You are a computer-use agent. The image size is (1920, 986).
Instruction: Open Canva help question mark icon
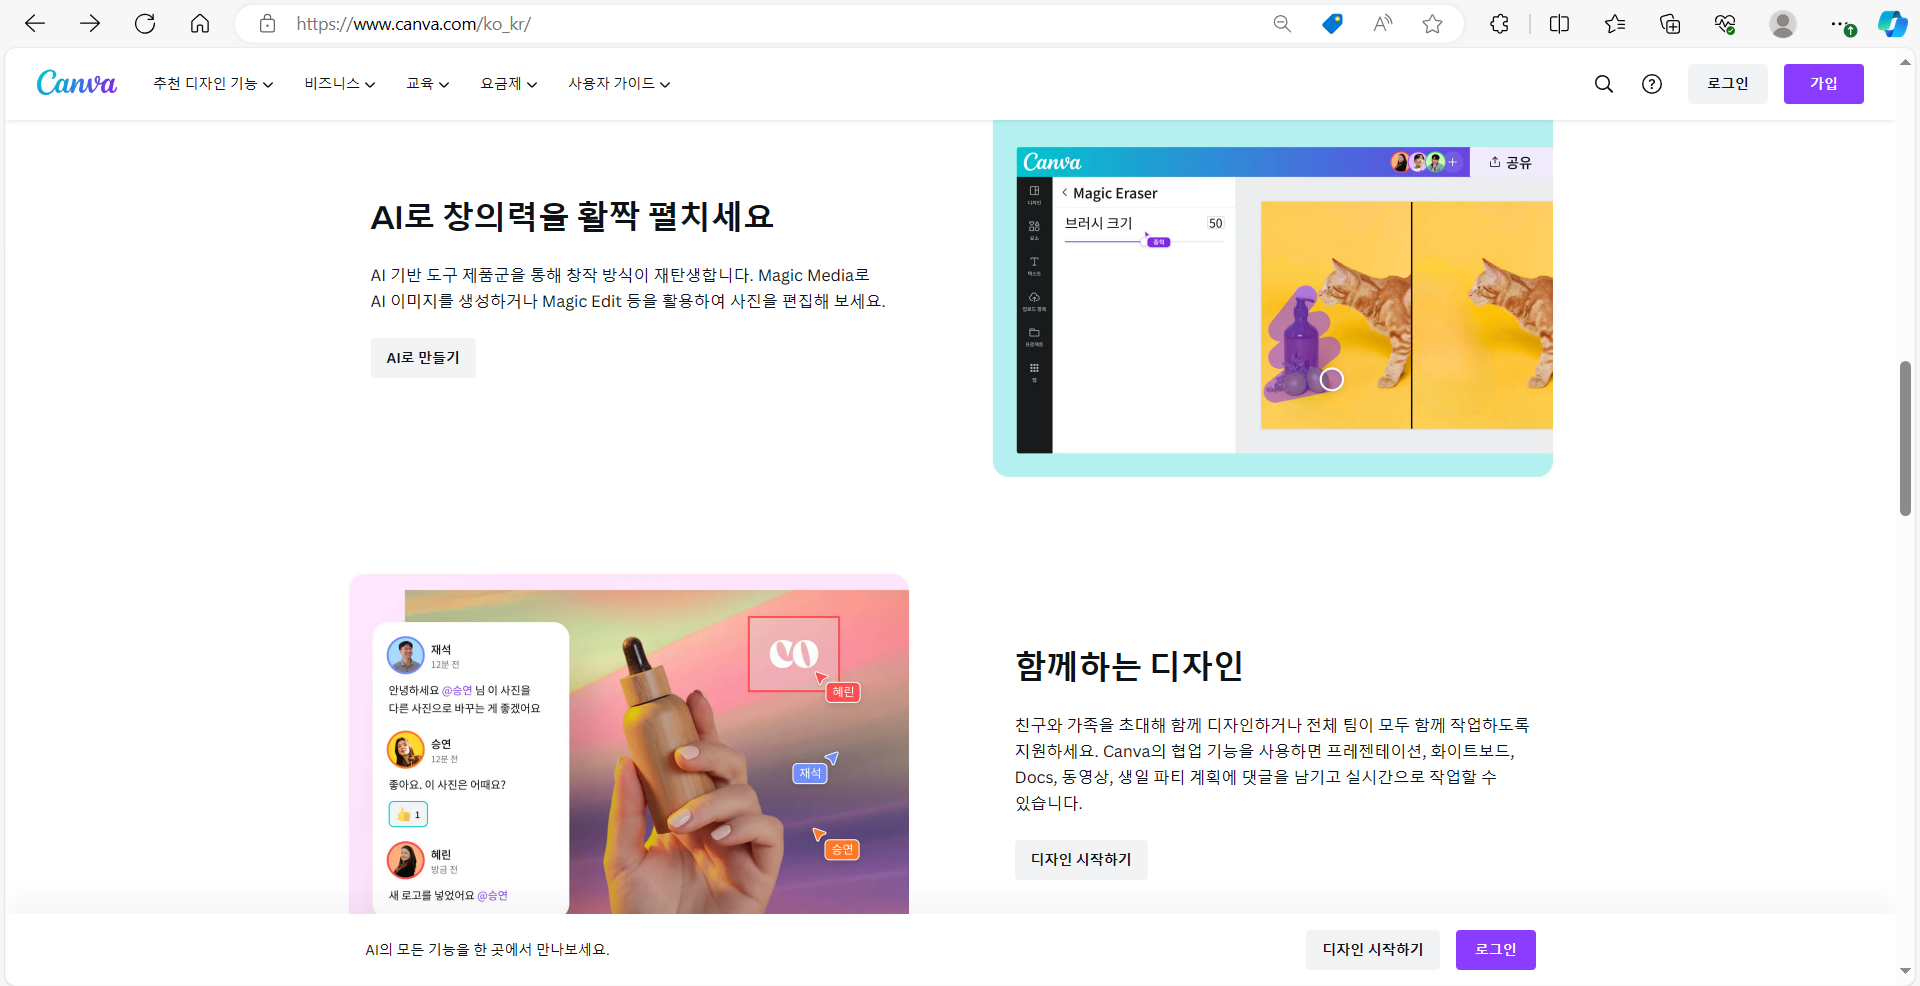(1652, 84)
